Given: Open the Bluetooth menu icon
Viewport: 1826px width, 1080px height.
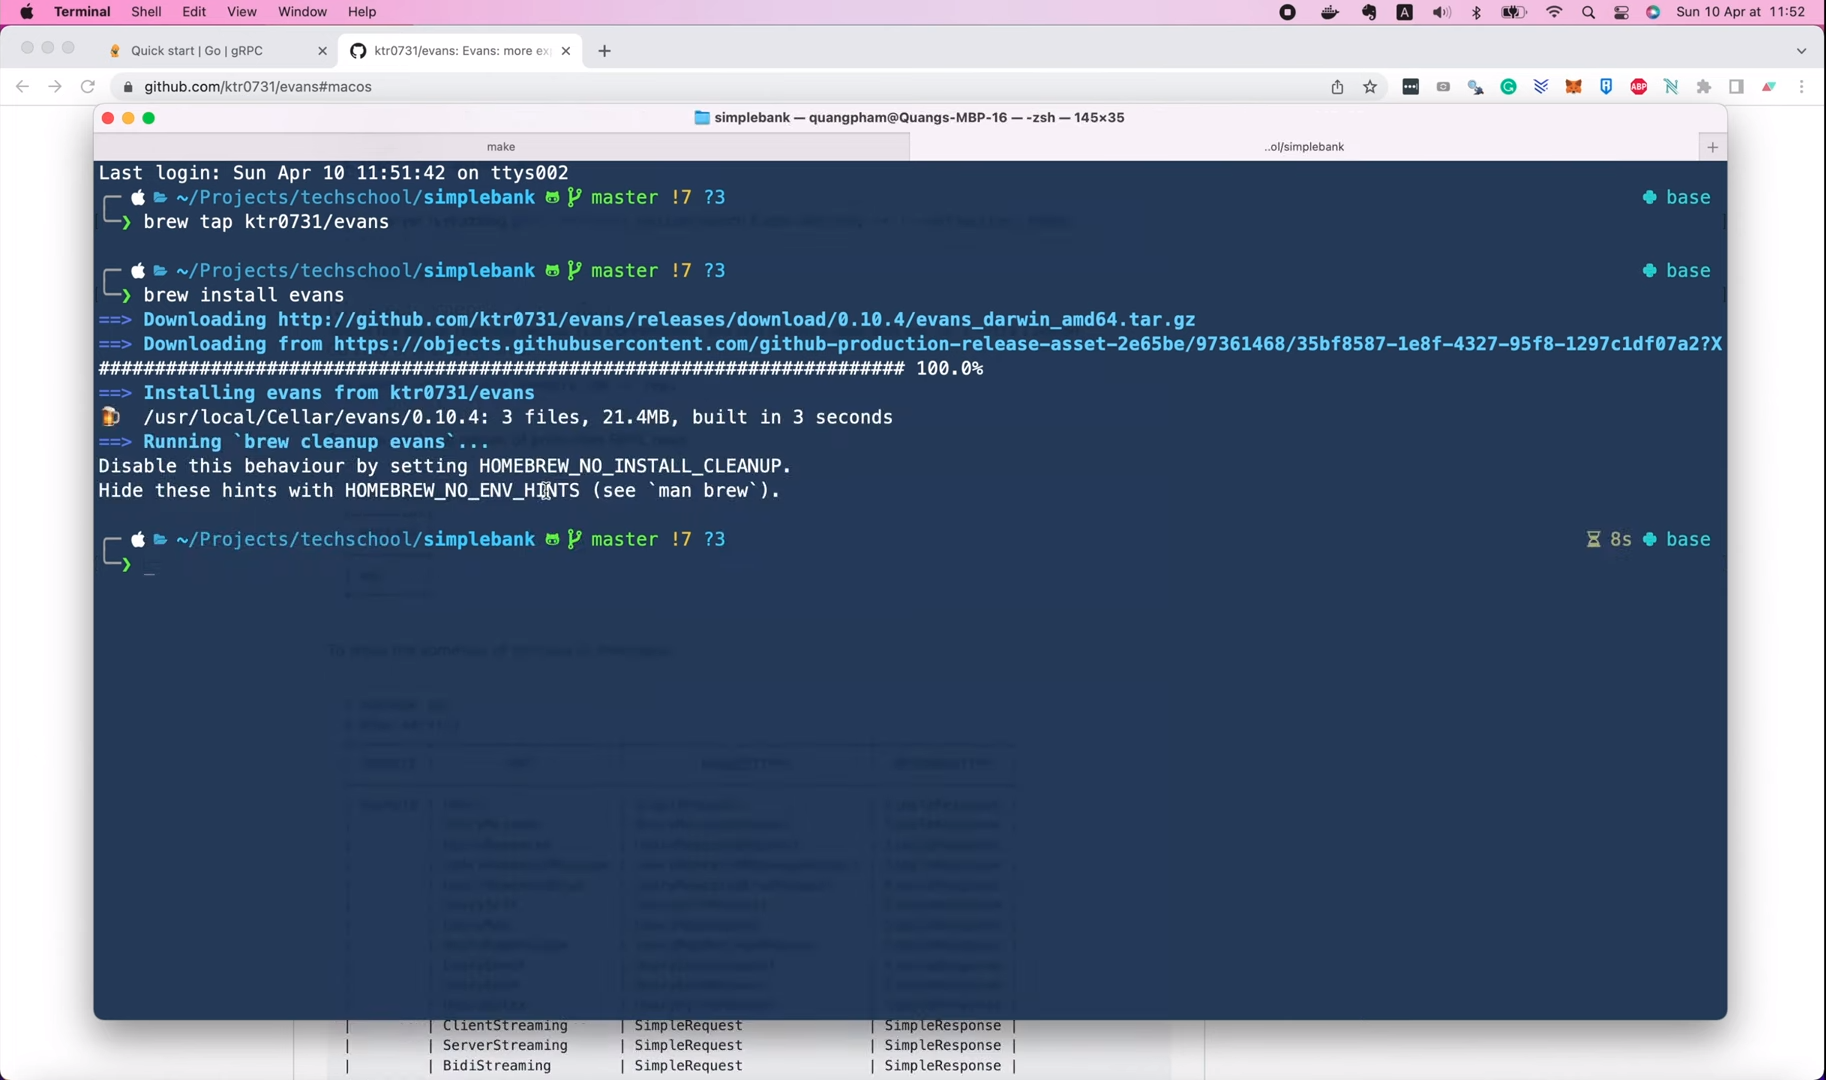Looking at the screenshot, I should pos(1476,12).
